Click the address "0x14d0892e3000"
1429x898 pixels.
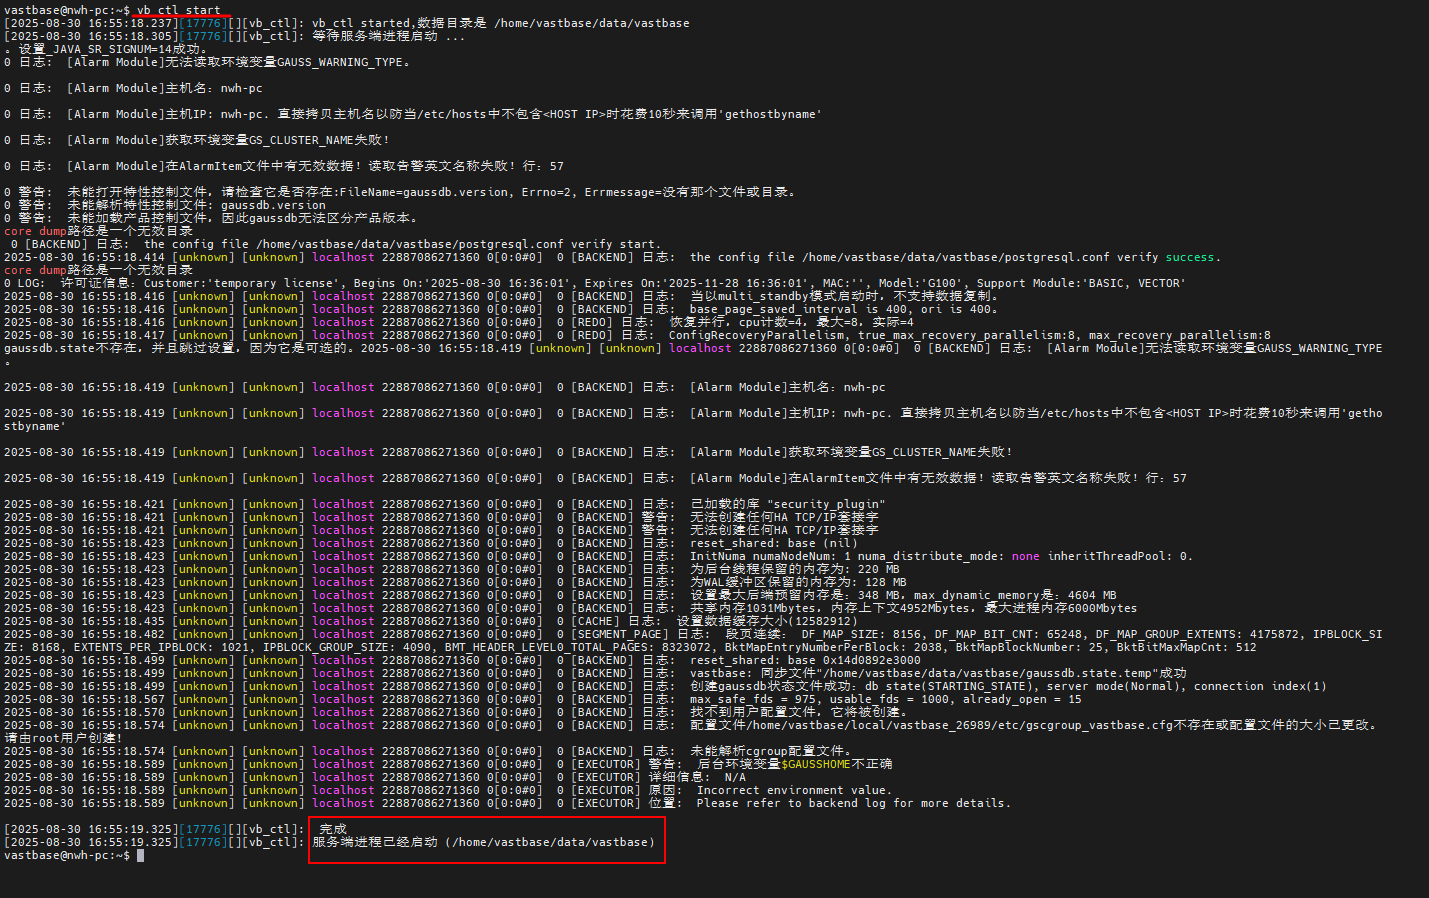tap(872, 660)
